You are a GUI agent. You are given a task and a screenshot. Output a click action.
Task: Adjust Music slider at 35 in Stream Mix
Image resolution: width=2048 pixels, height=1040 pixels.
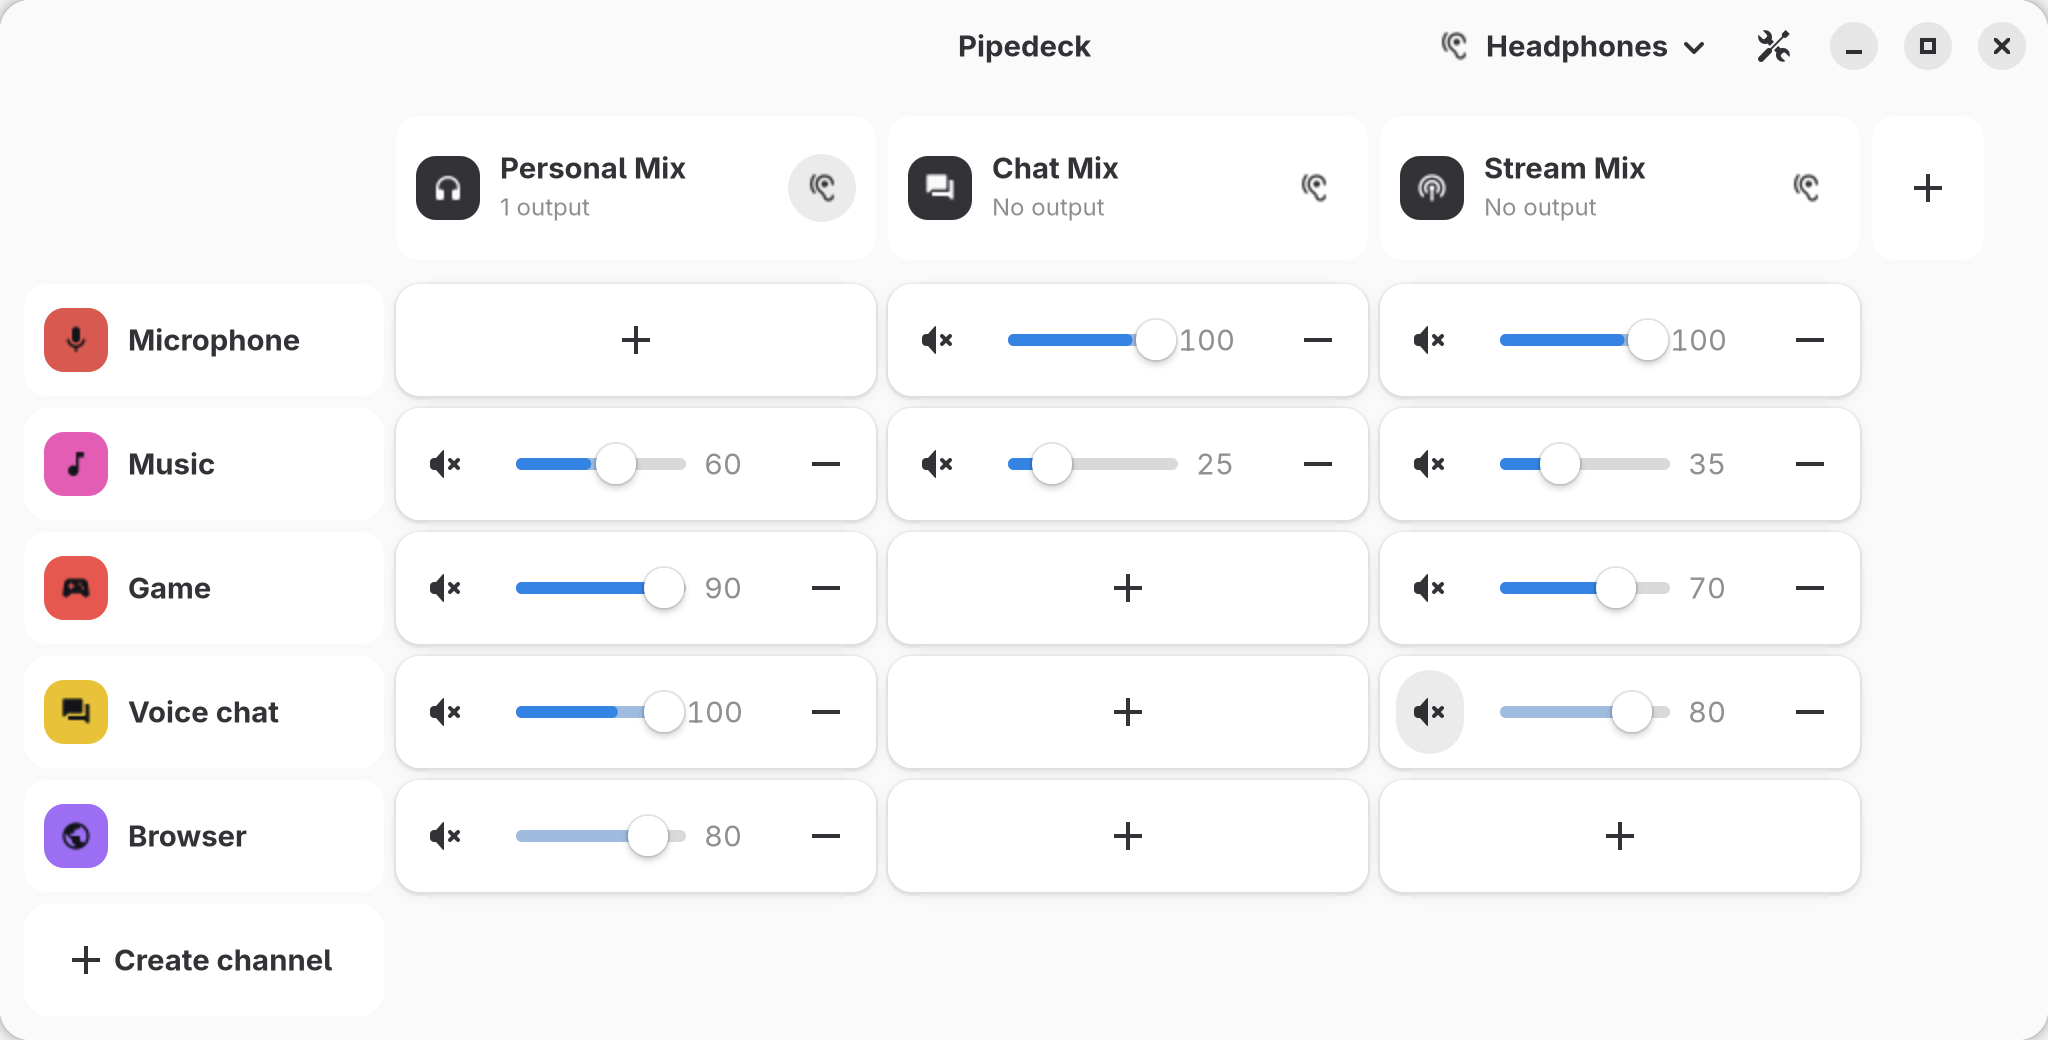(x=1585, y=464)
